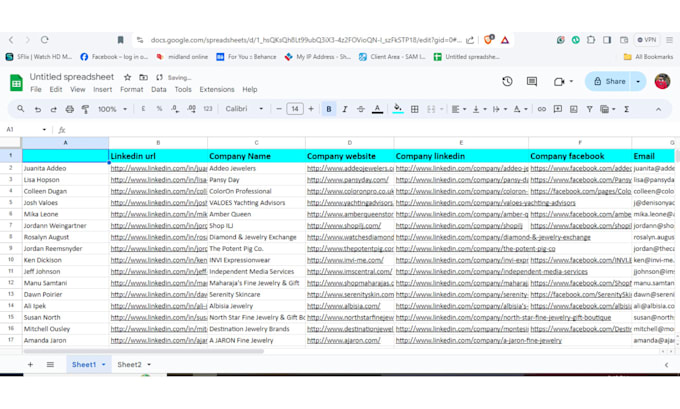Open the Edit menu
Image resolution: width=680 pixels, height=409 pixels.
point(56,89)
